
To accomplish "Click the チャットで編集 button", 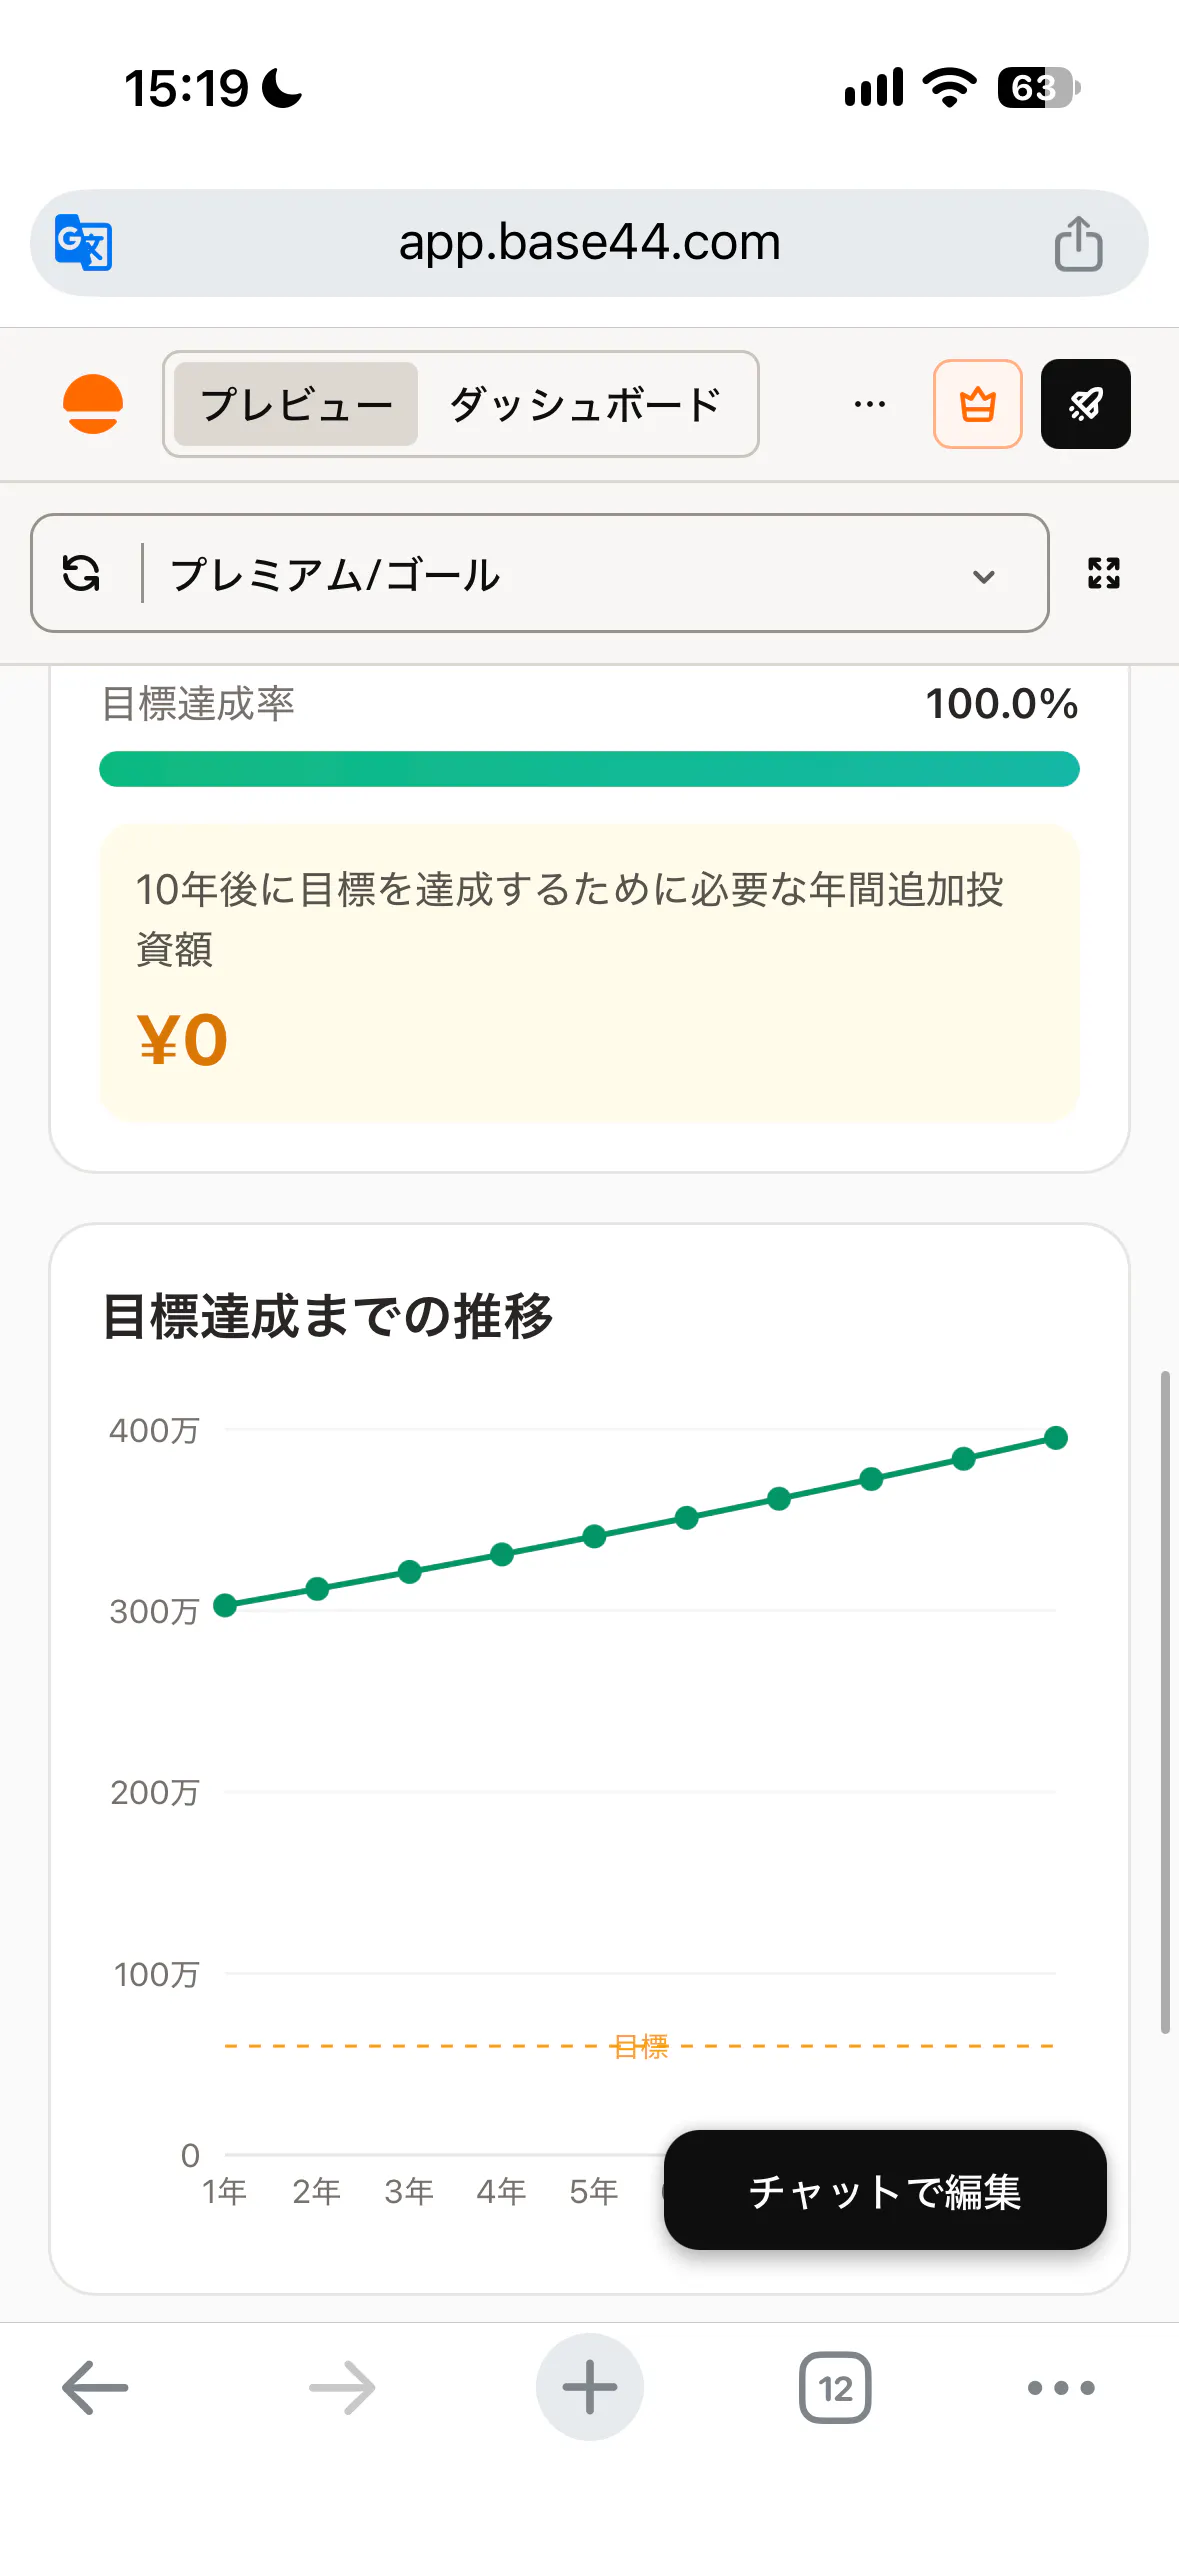I will [885, 2190].
